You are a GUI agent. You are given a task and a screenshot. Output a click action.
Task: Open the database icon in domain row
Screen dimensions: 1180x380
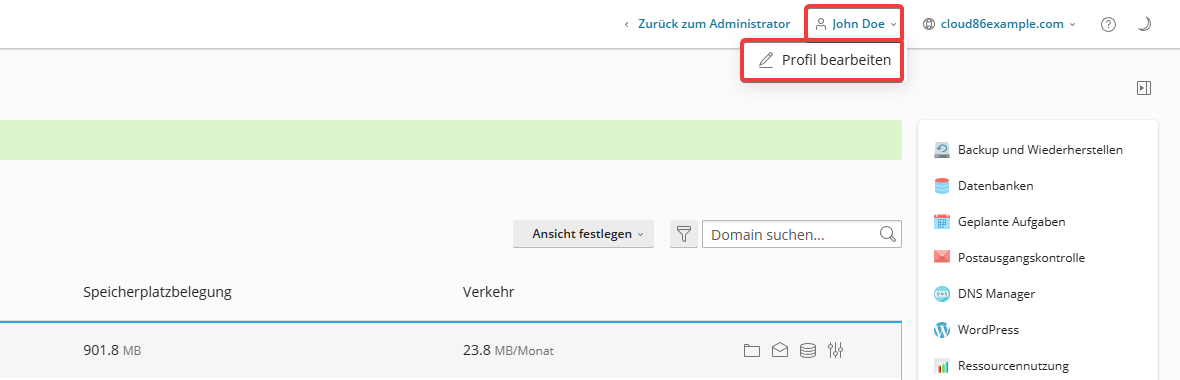click(x=807, y=350)
